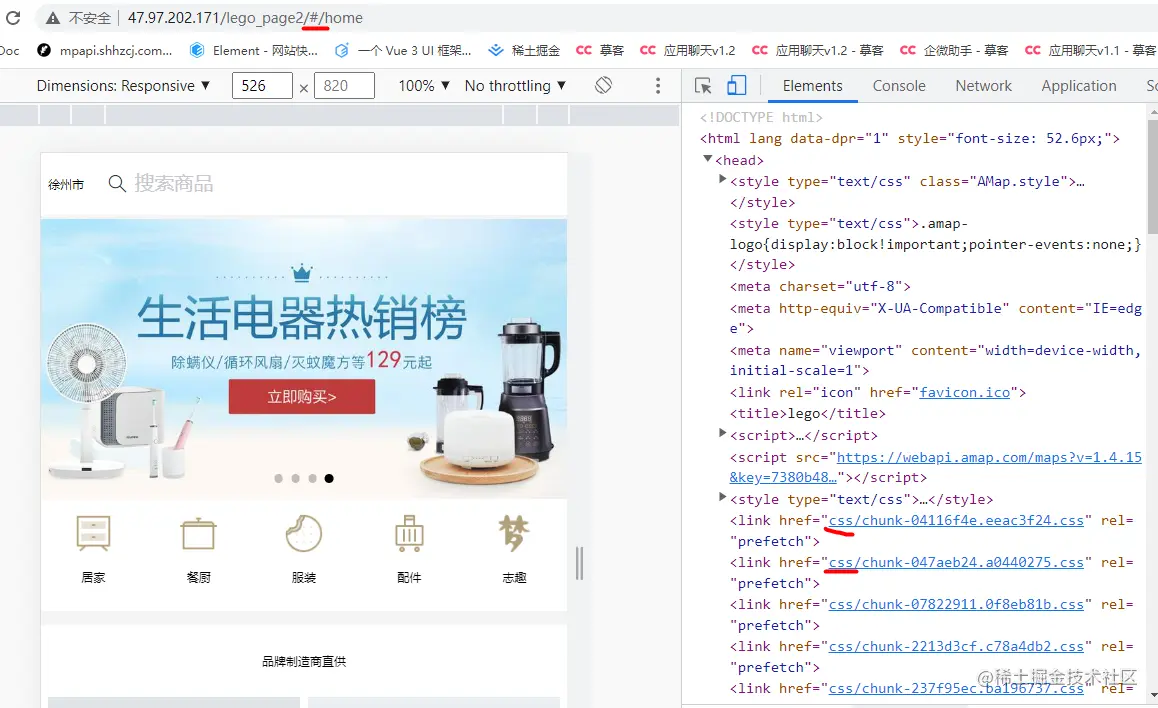Open the device toolbar three-dot menu
This screenshot has height=708, width=1158.
point(657,86)
